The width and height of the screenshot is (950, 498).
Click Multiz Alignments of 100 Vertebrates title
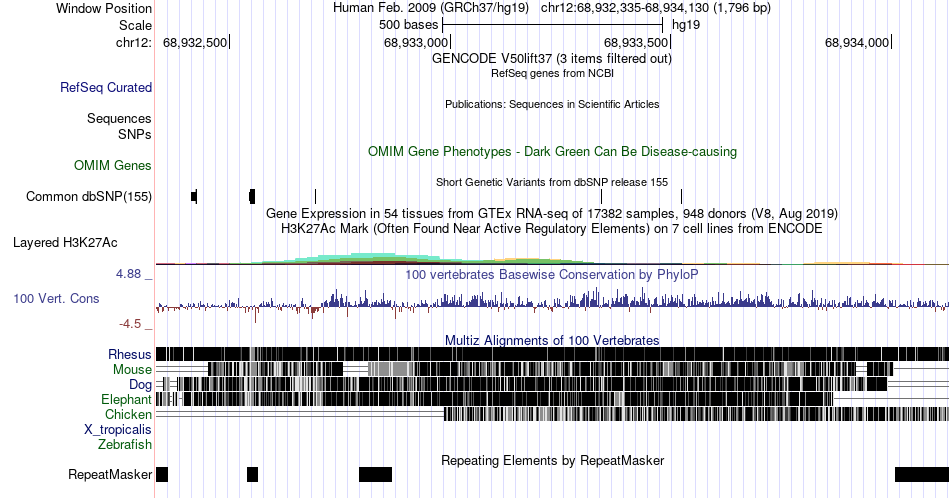click(x=552, y=340)
